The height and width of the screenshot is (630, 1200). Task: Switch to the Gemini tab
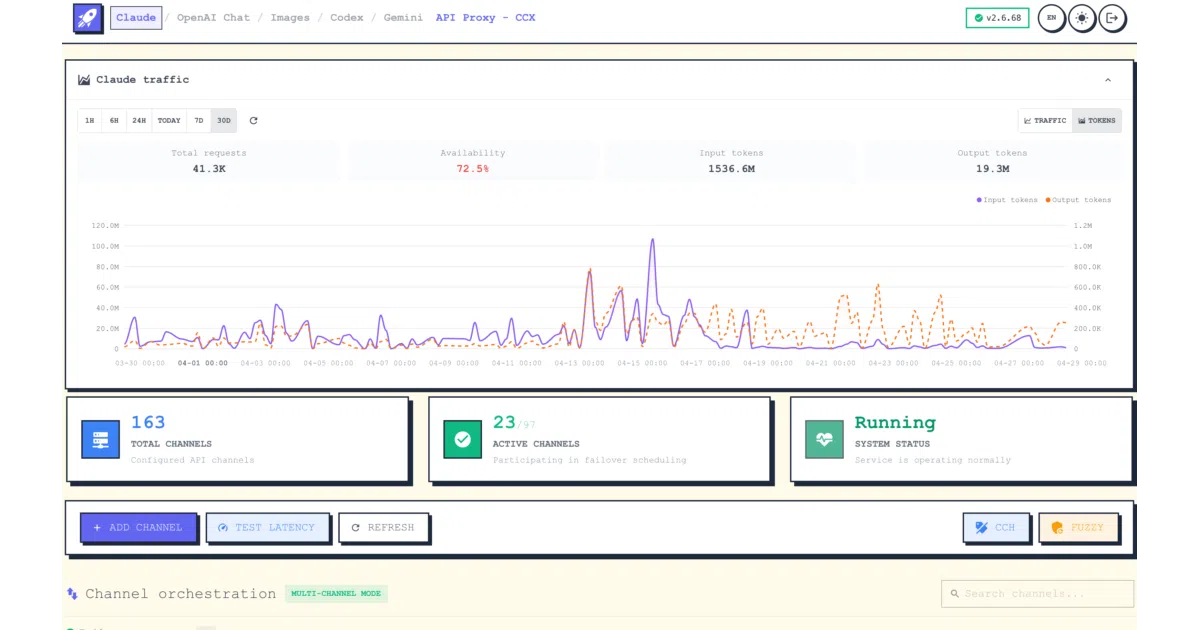click(403, 18)
